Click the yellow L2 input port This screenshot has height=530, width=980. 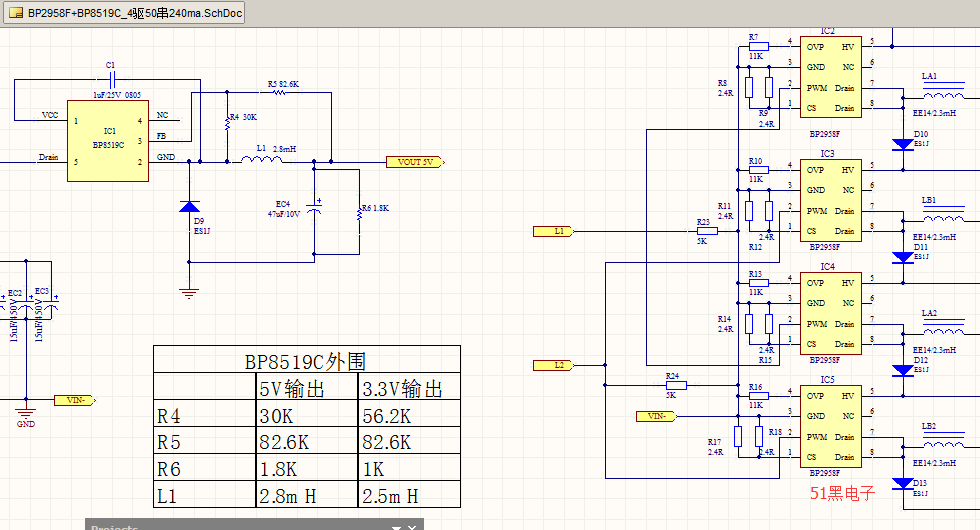pos(553,365)
